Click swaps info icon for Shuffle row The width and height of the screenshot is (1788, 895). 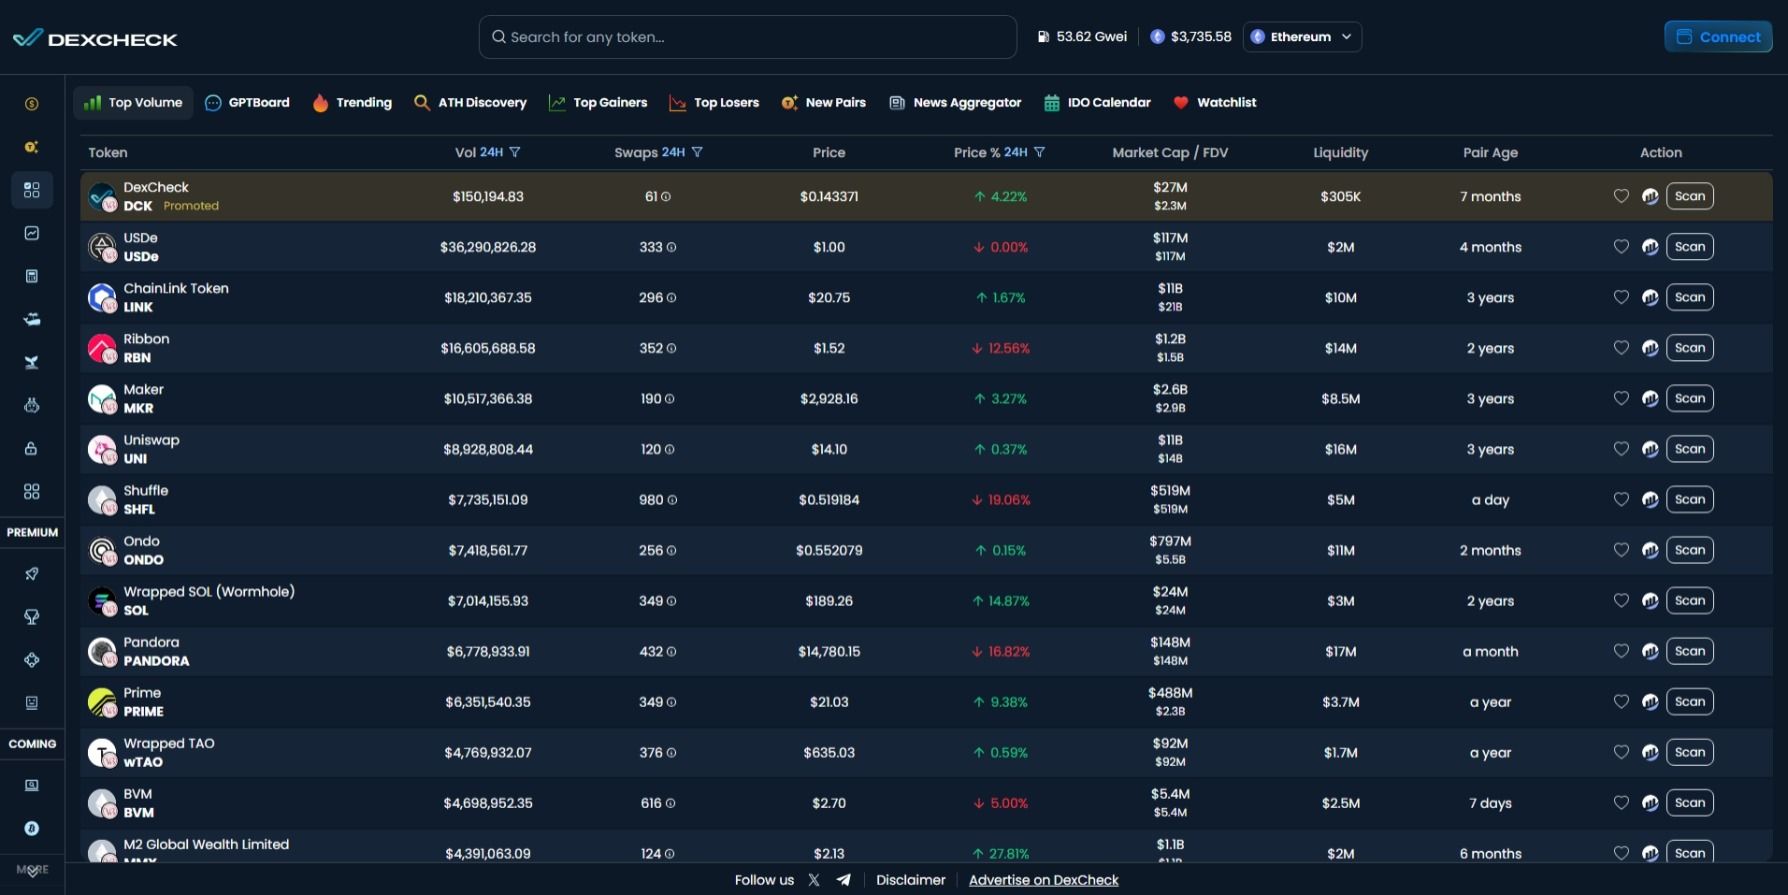[x=672, y=500]
